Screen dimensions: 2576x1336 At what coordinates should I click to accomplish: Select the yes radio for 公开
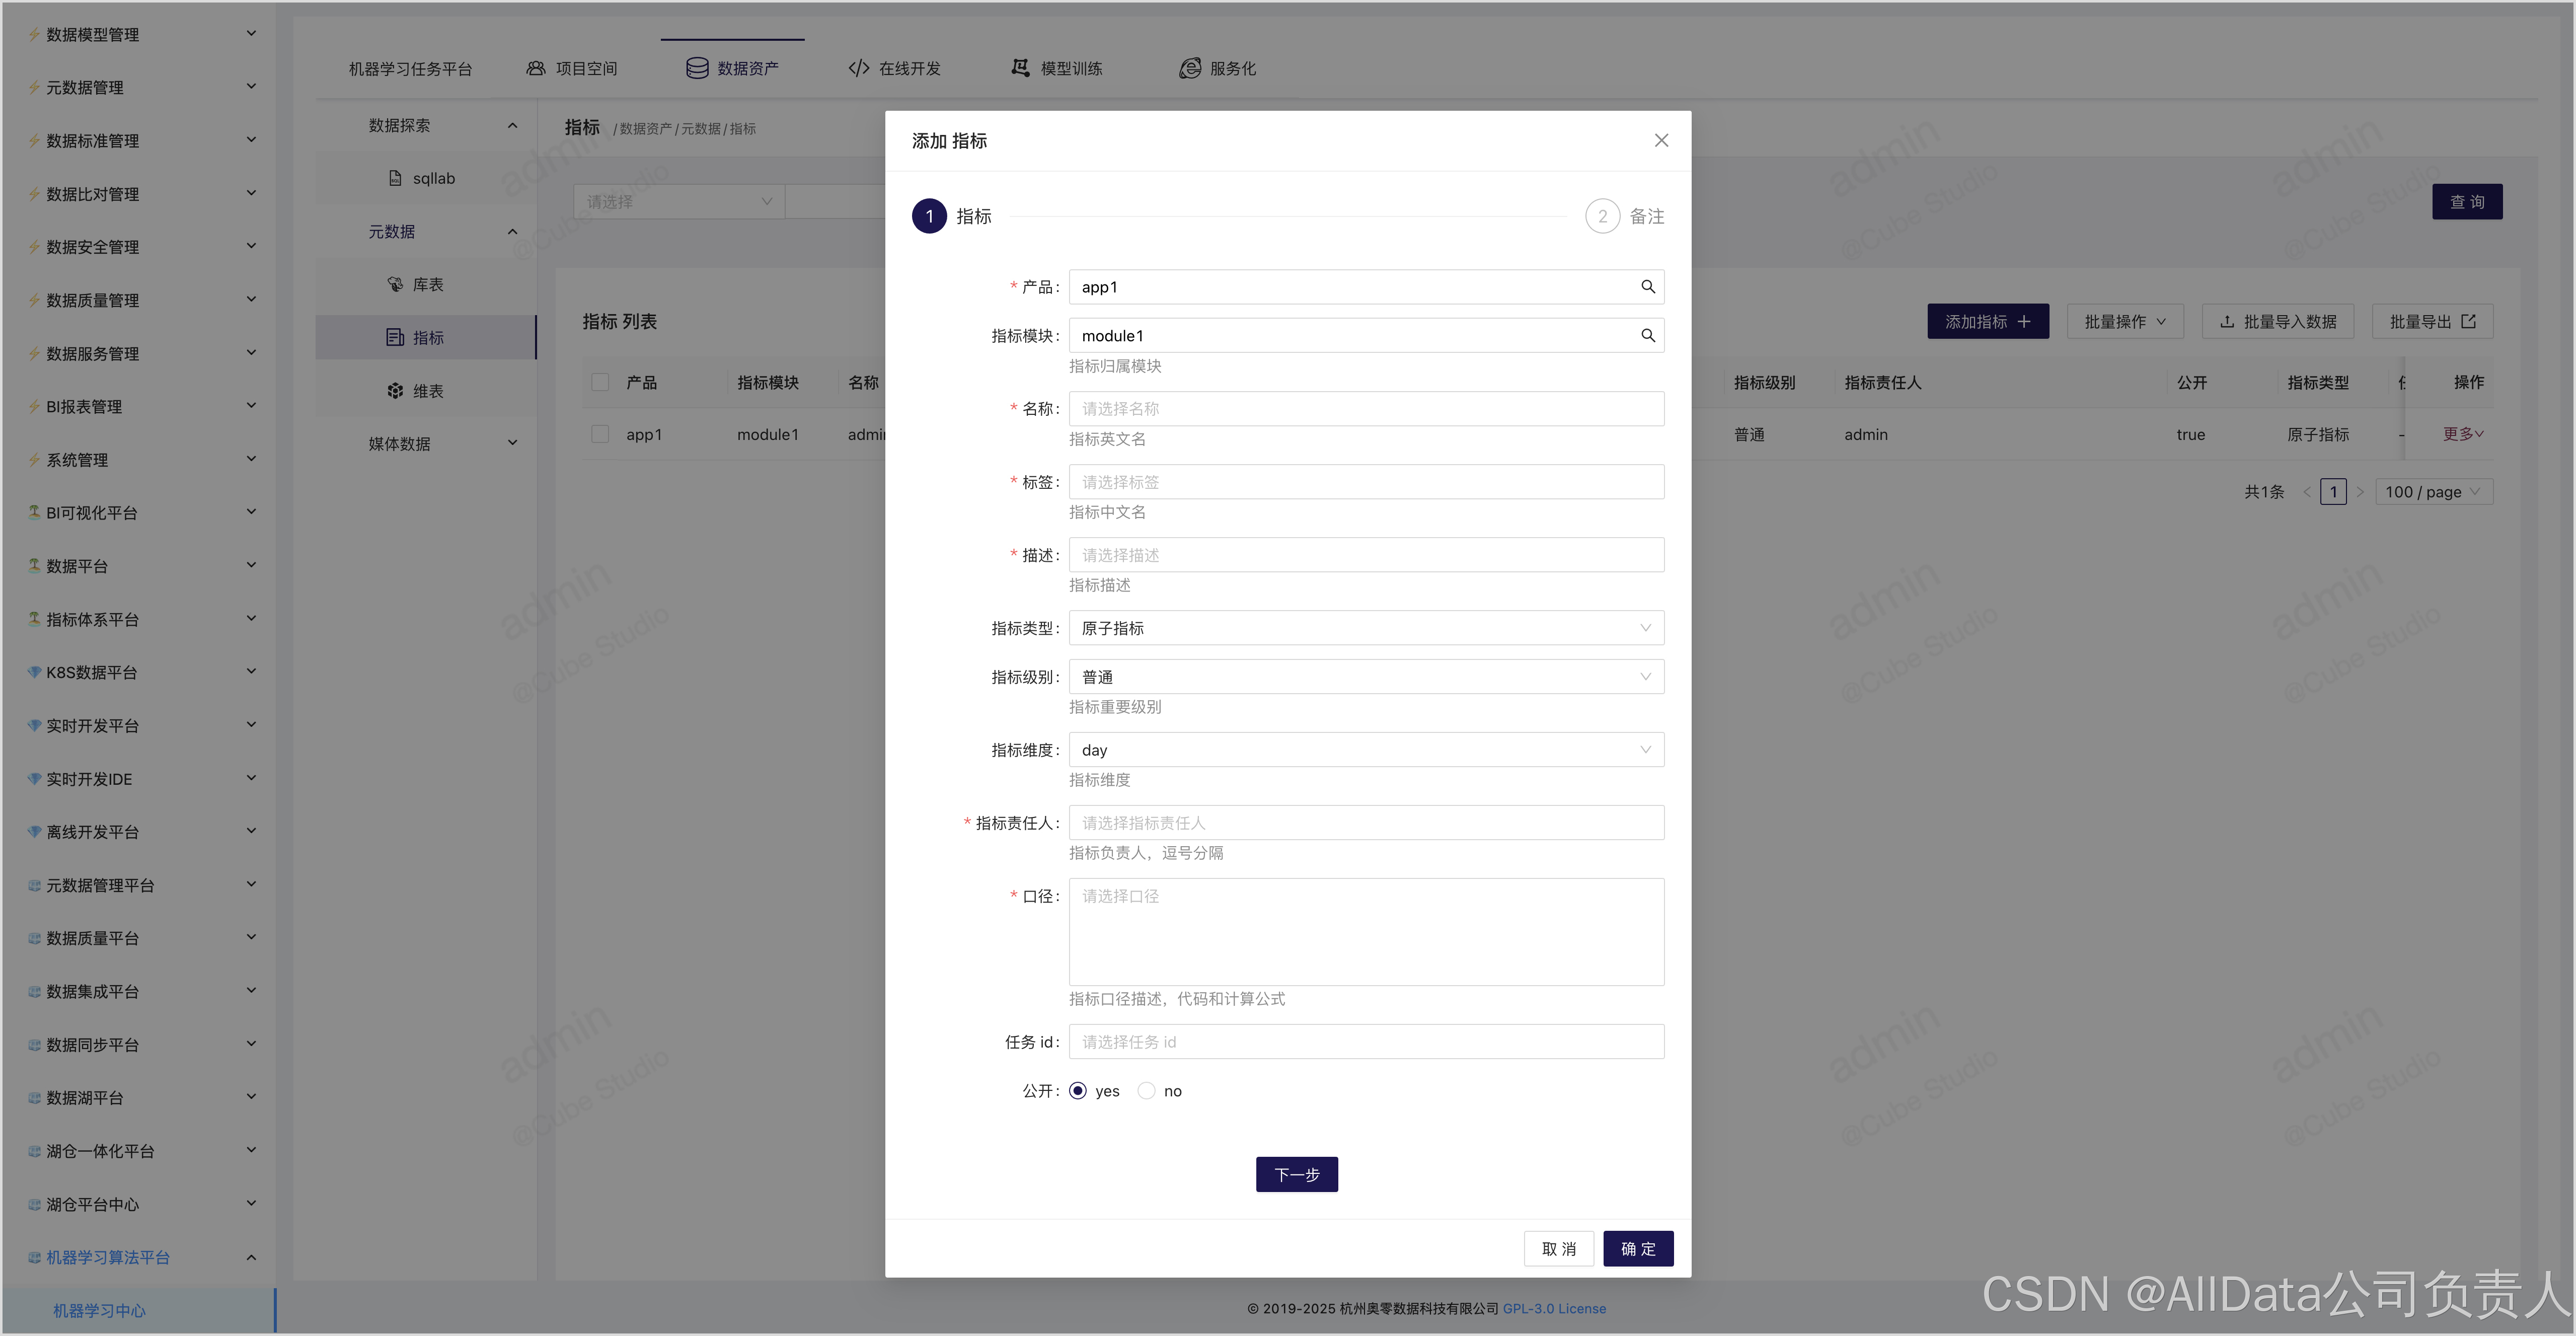[x=1077, y=1091]
